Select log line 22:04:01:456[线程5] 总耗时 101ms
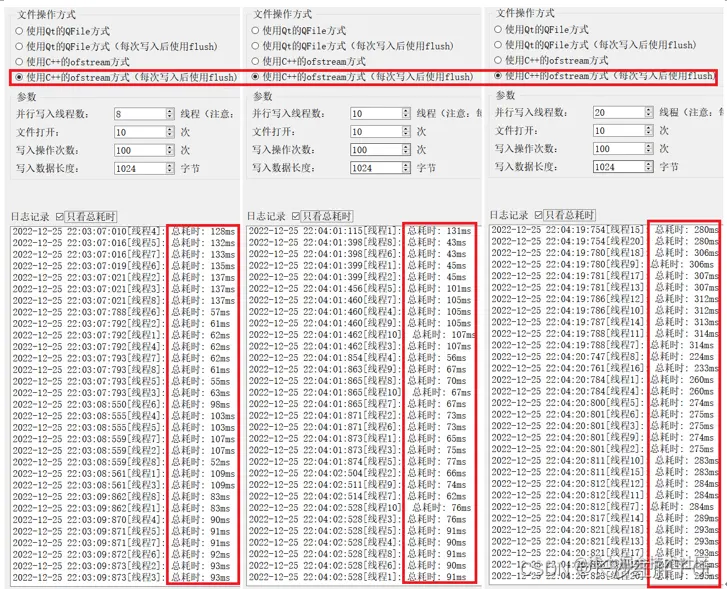The image size is (727, 589). click(x=360, y=288)
